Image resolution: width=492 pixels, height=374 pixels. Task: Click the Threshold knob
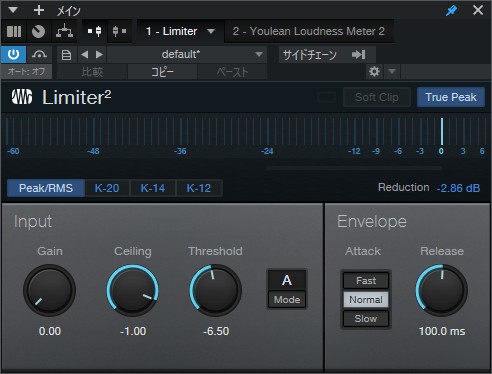(x=216, y=290)
